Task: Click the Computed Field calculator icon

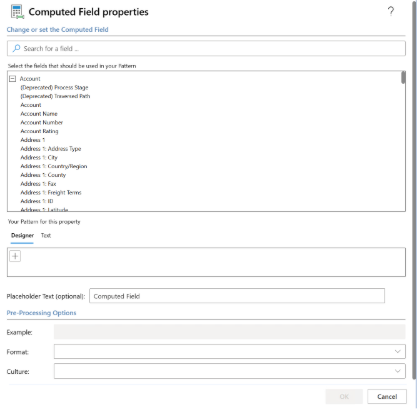Action: 17,12
